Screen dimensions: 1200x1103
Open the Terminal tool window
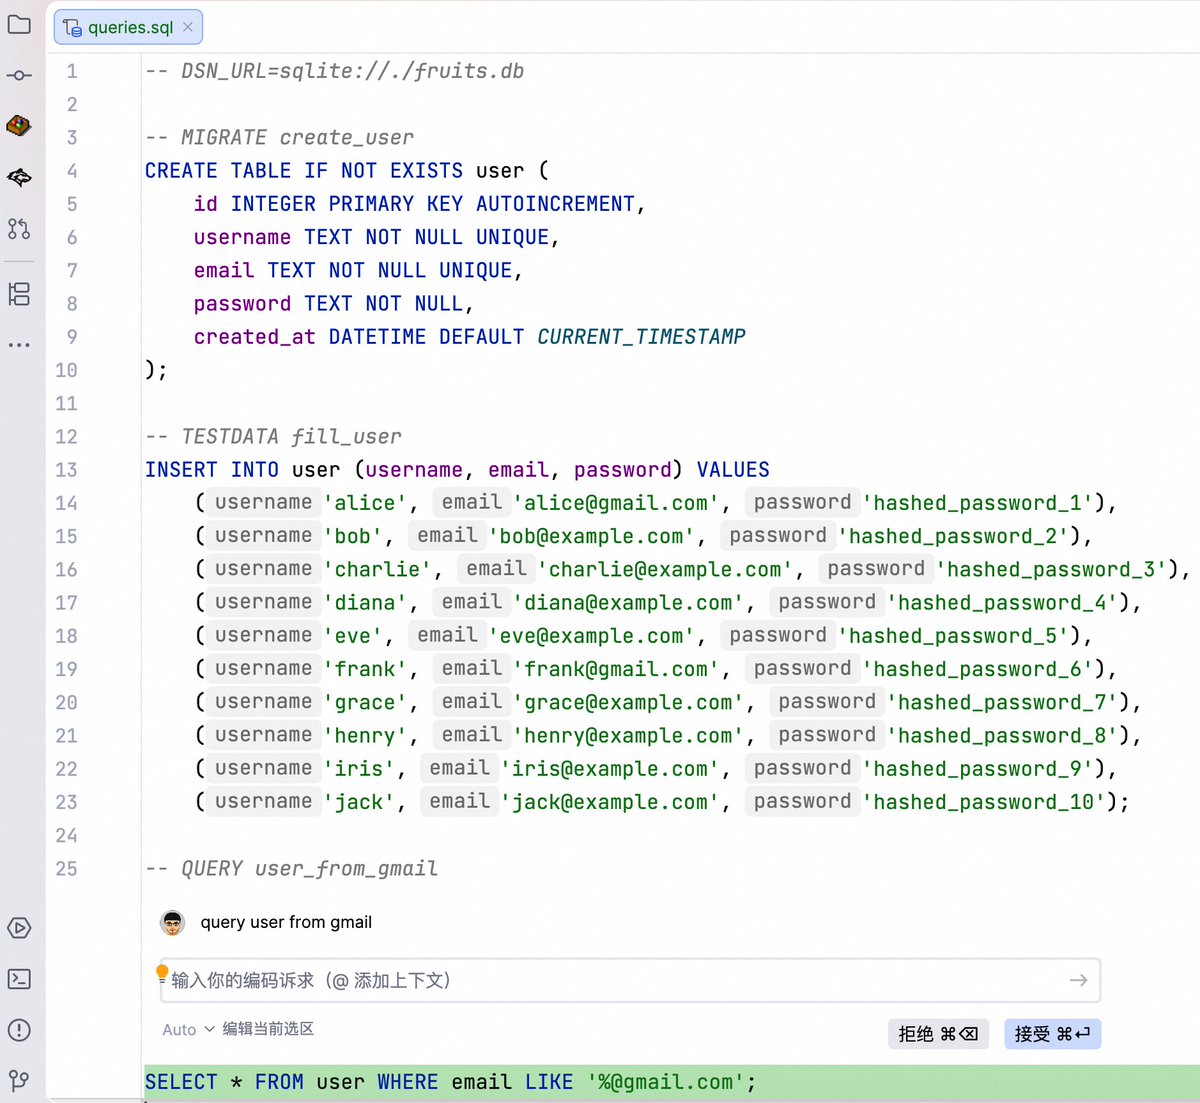point(19,979)
